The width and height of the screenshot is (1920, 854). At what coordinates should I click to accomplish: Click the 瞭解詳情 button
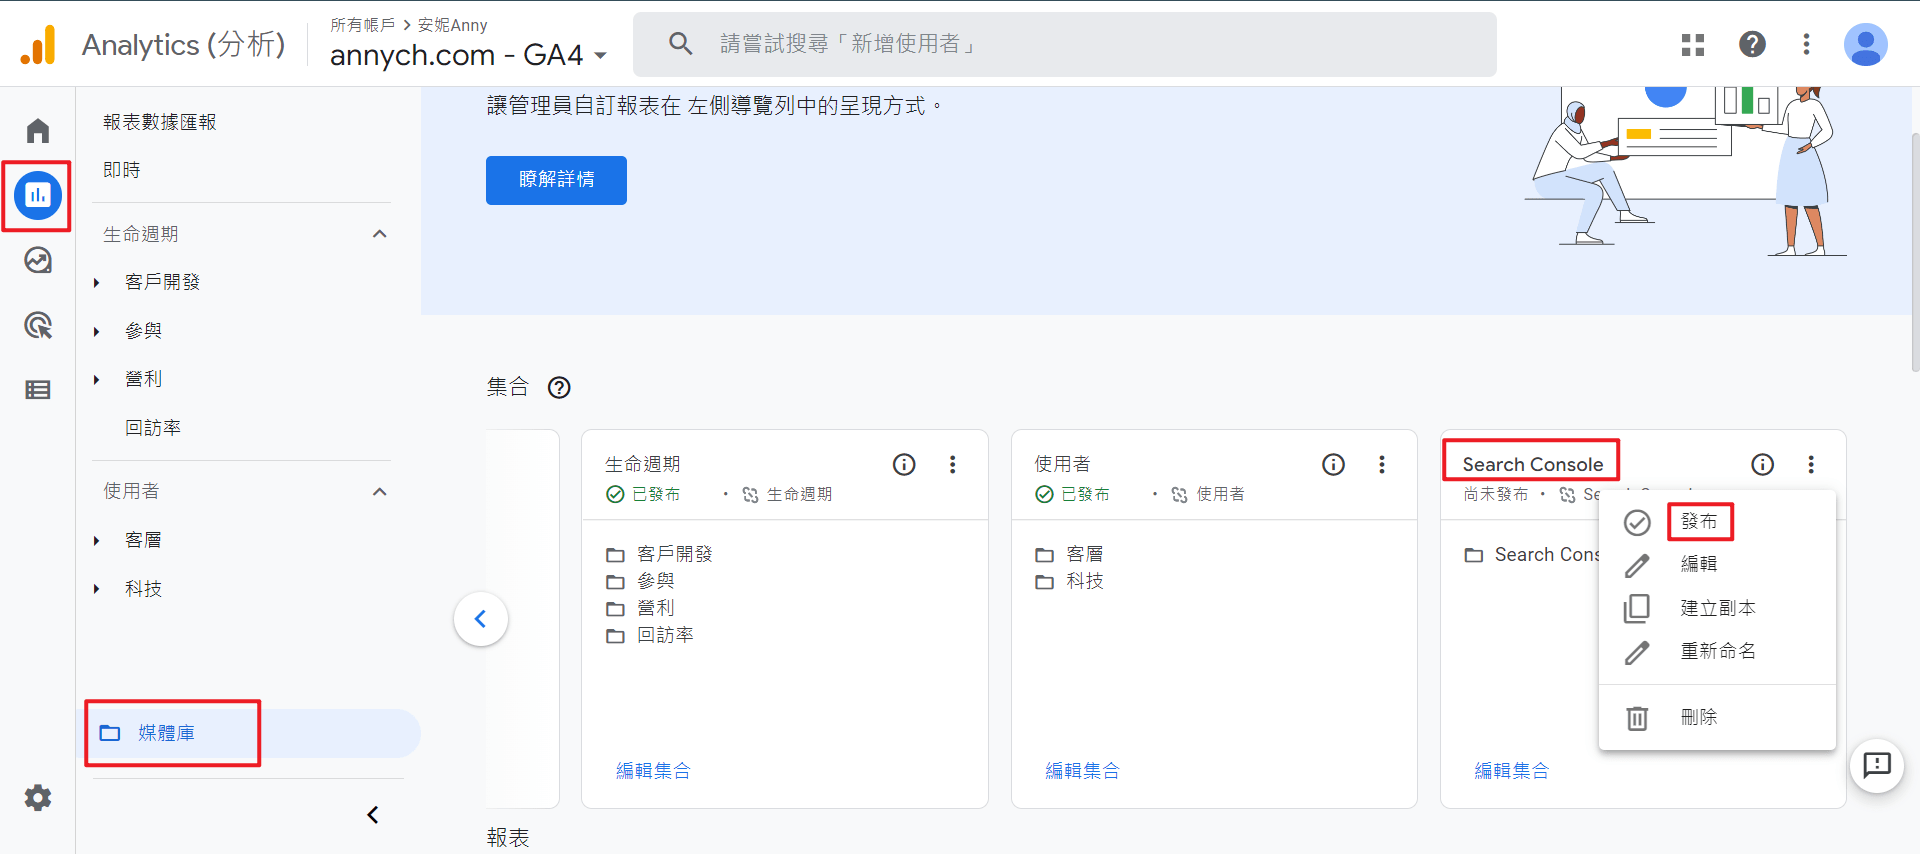tap(556, 180)
